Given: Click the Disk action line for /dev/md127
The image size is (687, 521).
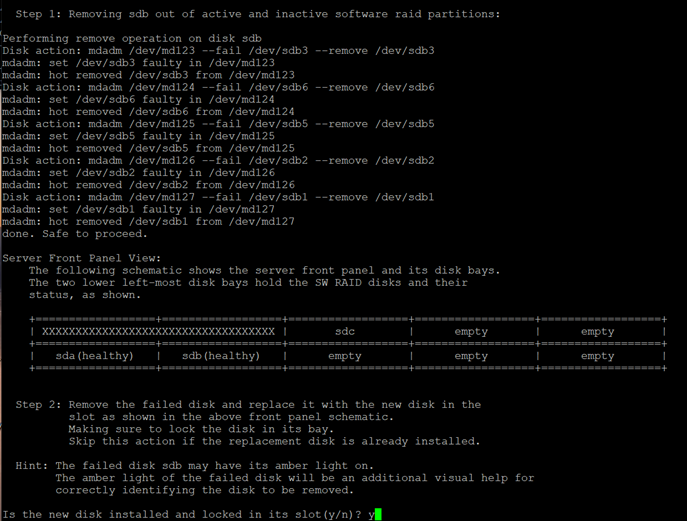Looking at the screenshot, I should coord(218,197).
